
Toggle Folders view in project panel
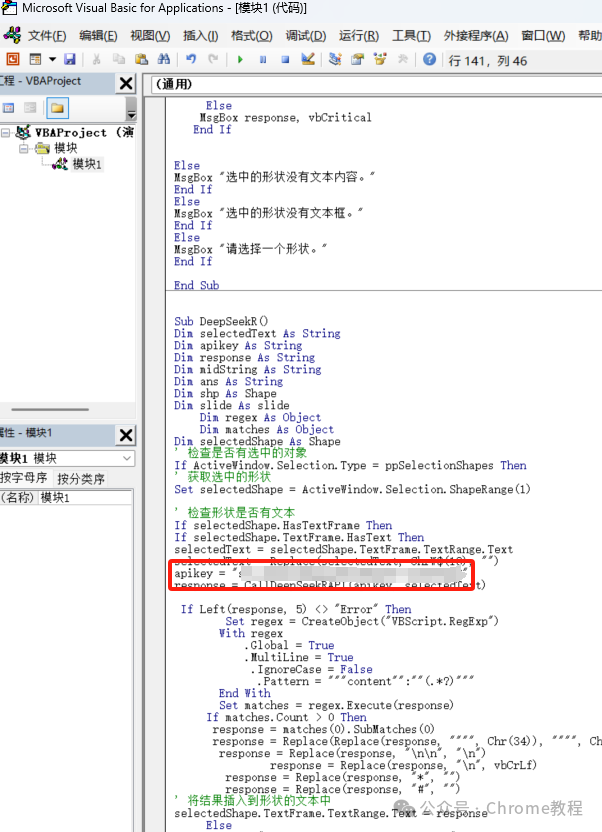click(x=57, y=108)
